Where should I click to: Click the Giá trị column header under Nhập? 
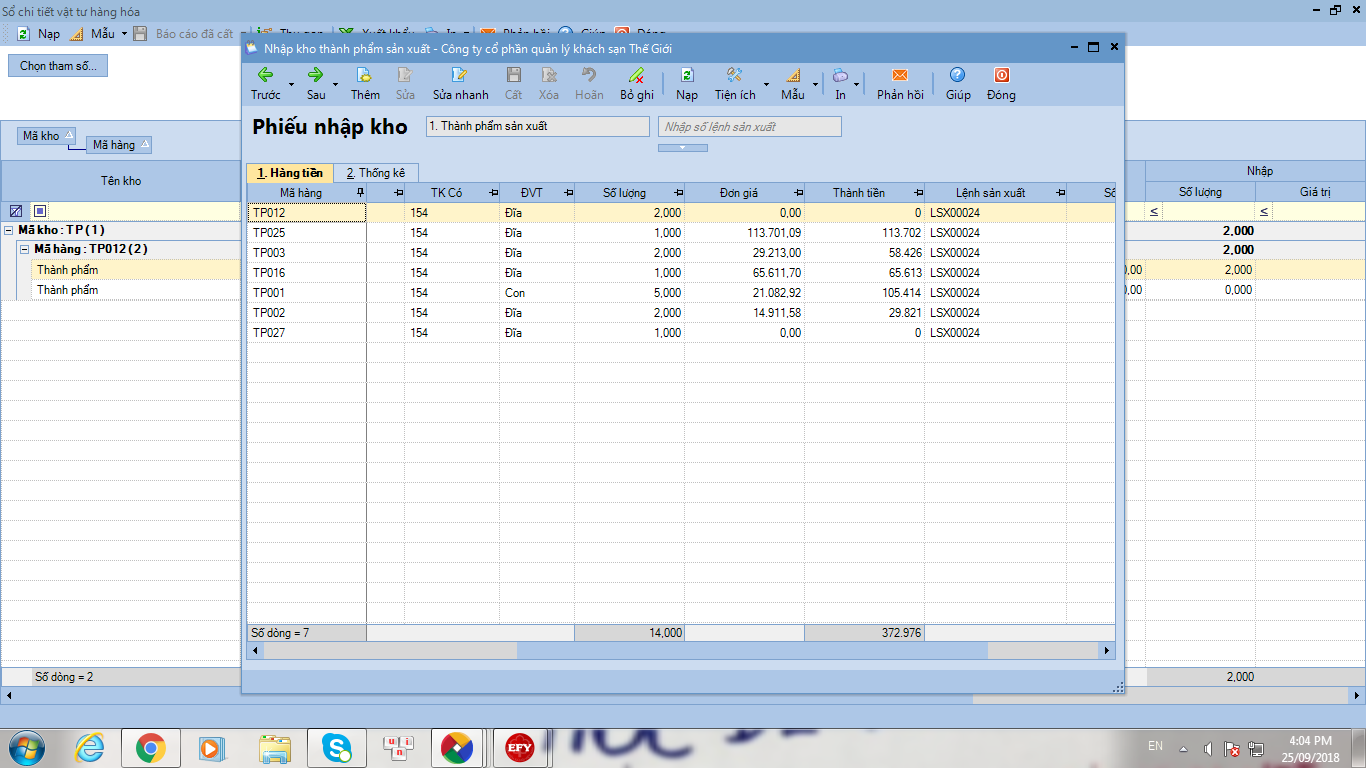[1310, 192]
